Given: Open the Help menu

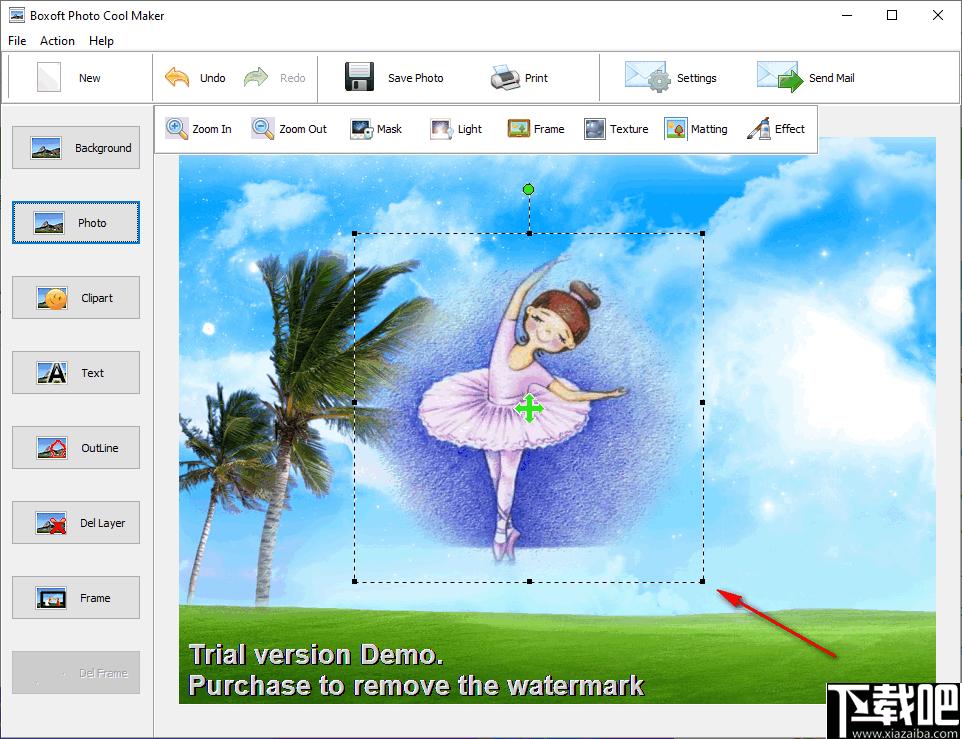Looking at the screenshot, I should click(x=101, y=41).
